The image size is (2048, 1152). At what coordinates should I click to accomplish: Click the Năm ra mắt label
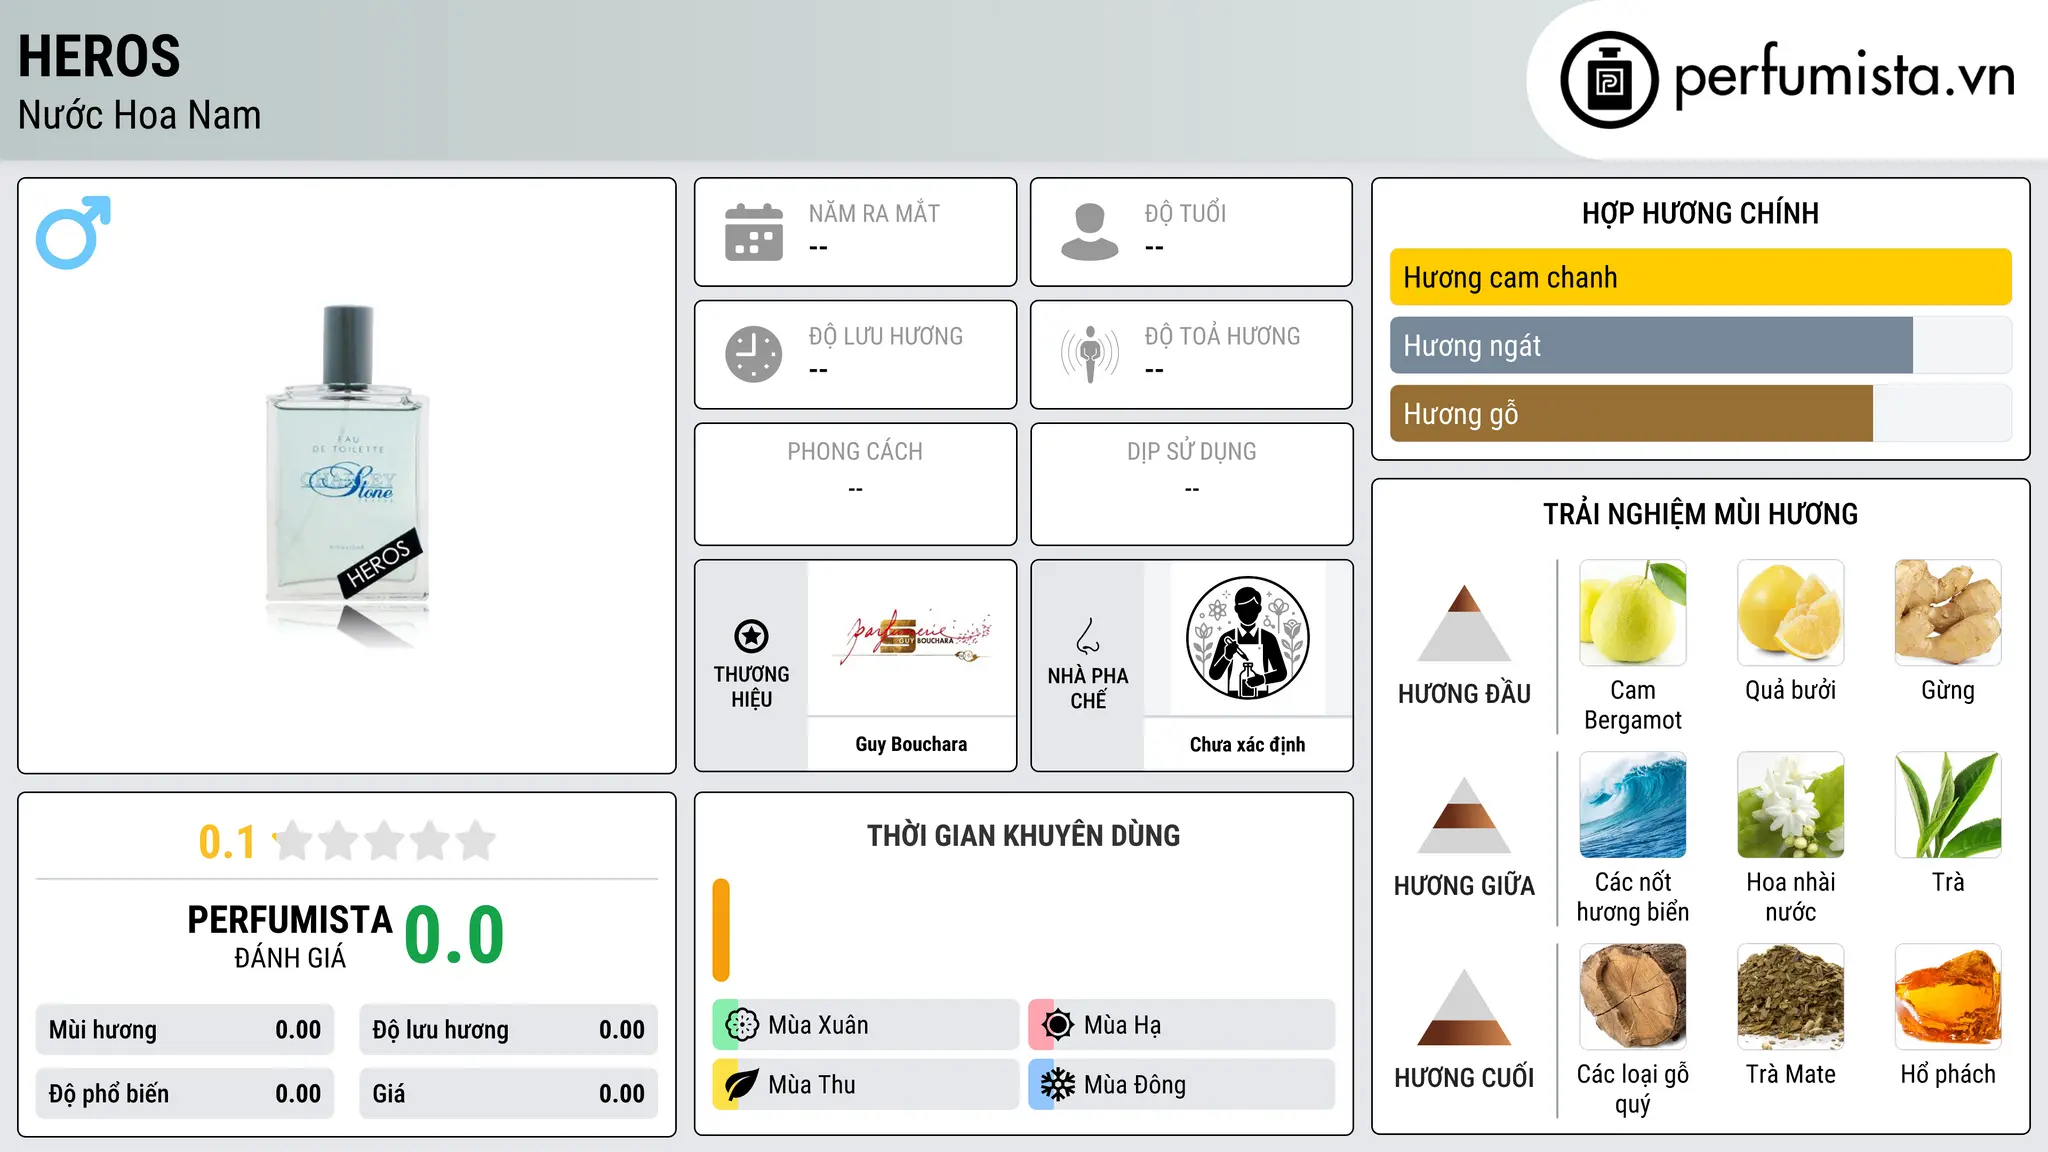point(874,213)
